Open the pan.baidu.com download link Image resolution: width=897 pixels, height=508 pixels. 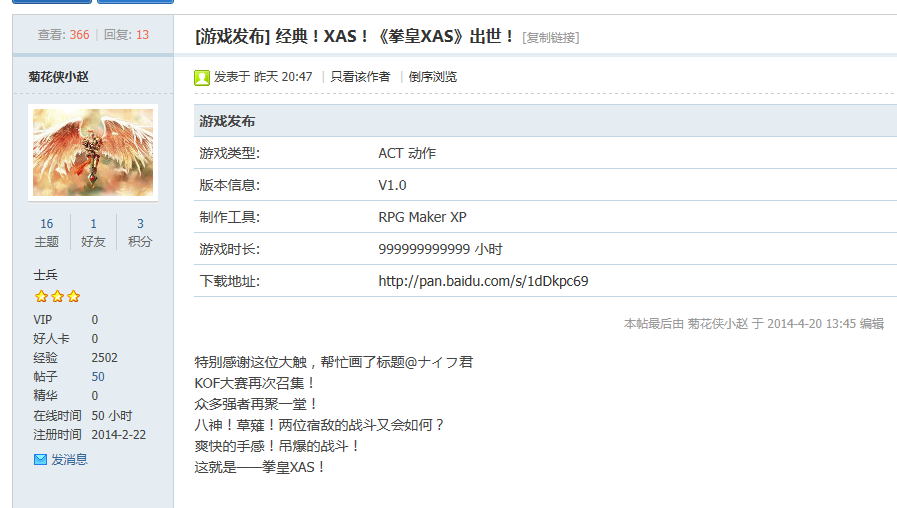pyautogui.click(x=483, y=281)
